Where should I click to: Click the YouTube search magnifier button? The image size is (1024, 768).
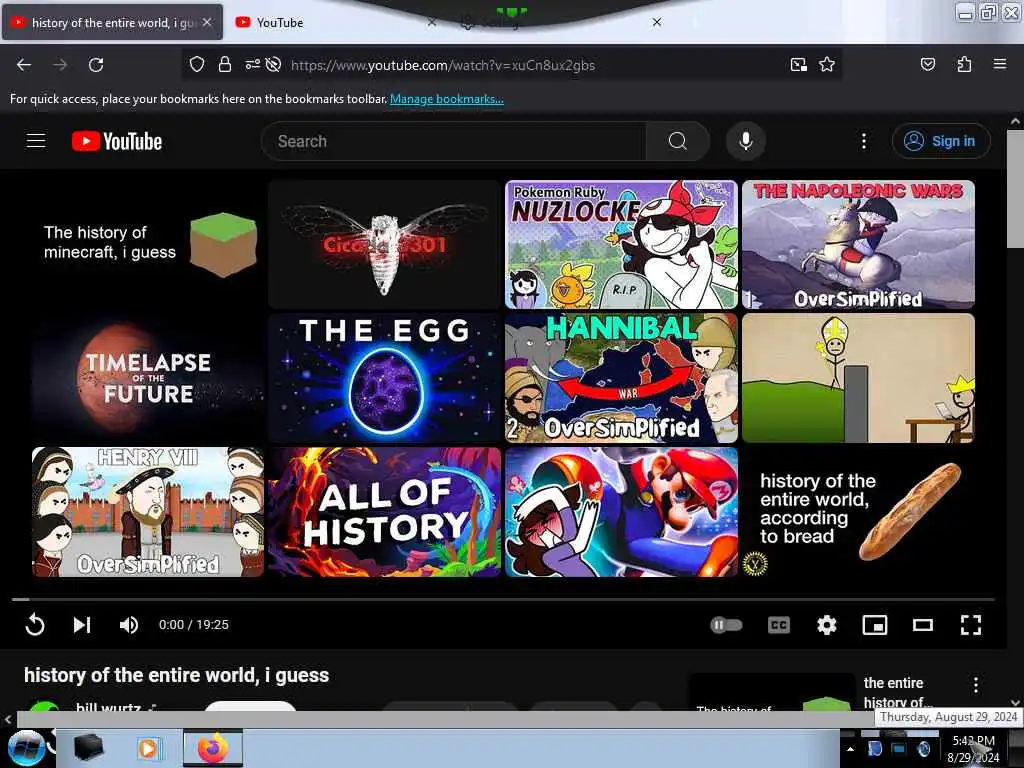pyautogui.click(x=677, y=141)
